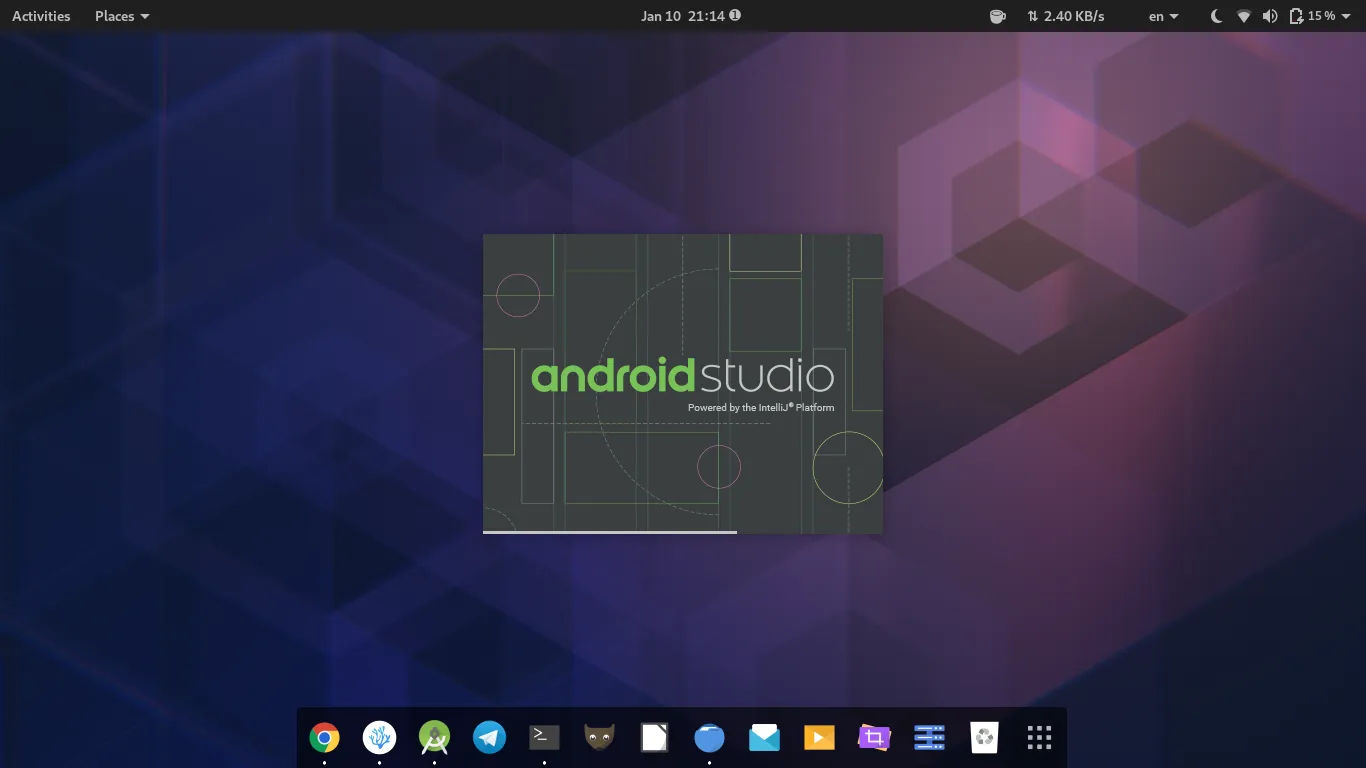Click the volume speaker icon
The width and height of the screenshot is (1366, 768).
point(1270,16)
